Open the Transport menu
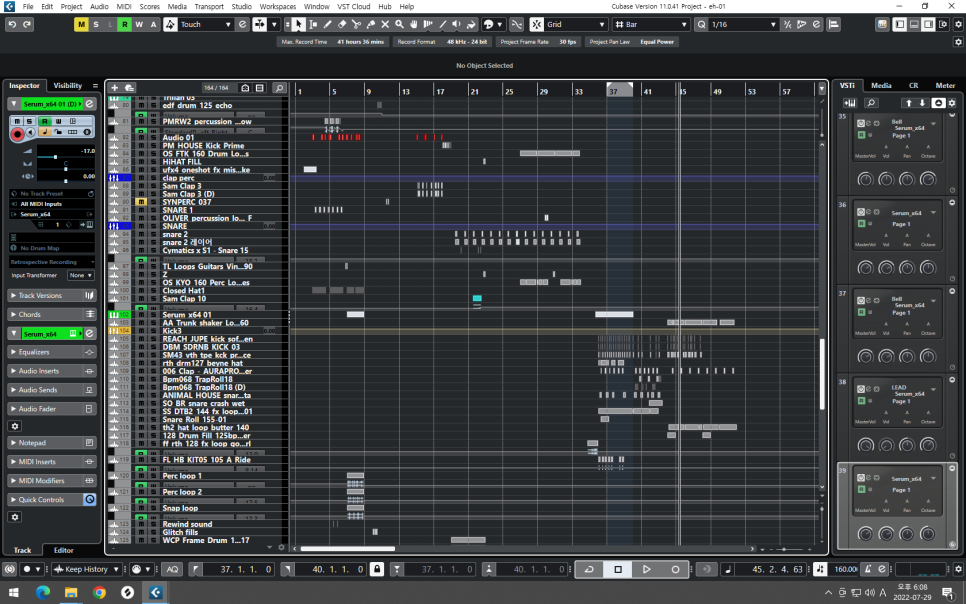 click(209, 7)
